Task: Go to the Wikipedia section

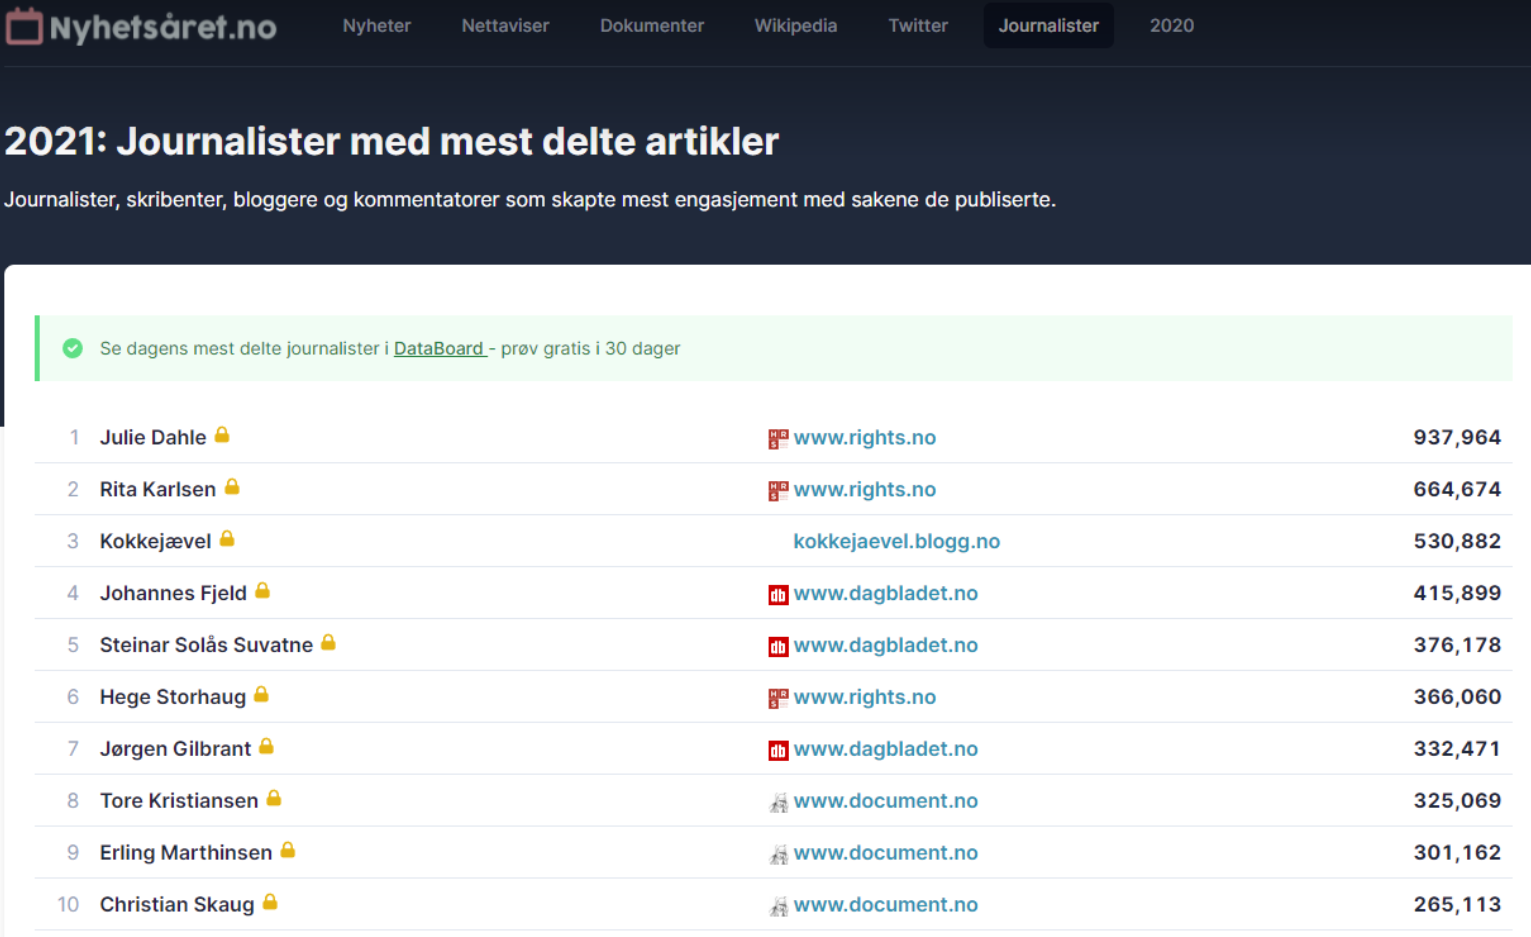Action: [795, 26]
